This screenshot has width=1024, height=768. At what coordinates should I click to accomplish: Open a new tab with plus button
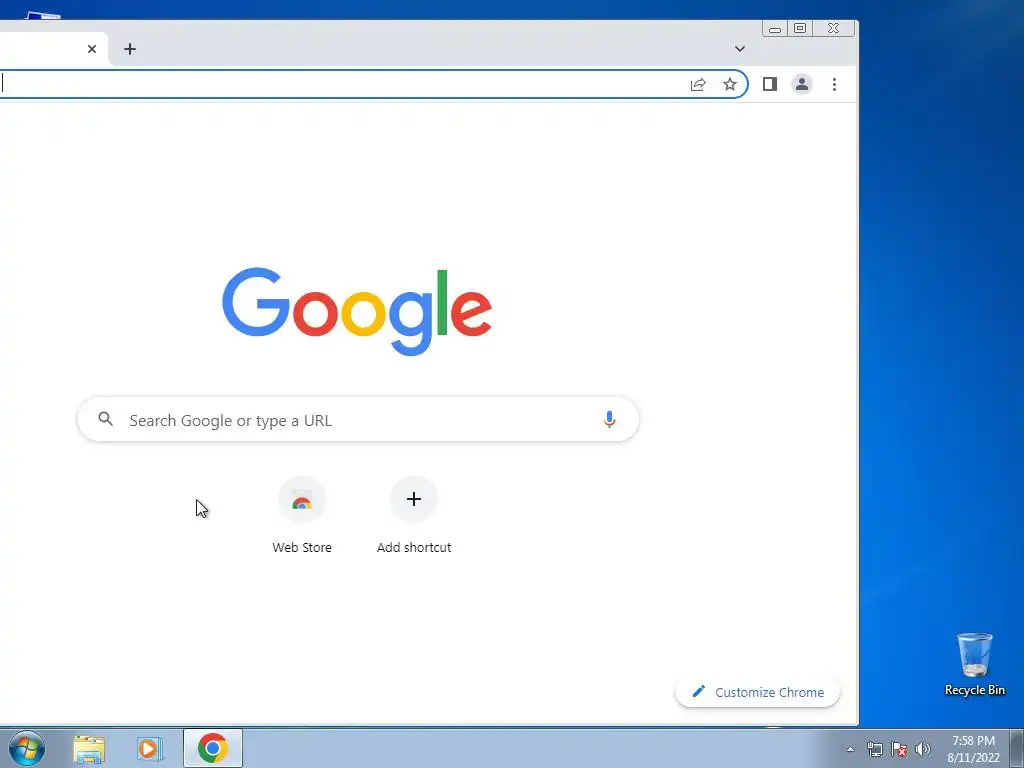tap(130, 49)
